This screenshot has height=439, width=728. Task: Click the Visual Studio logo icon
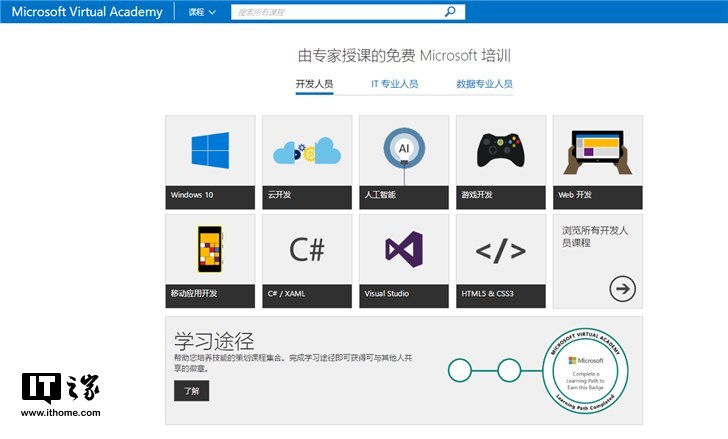(x=404, y=249)
